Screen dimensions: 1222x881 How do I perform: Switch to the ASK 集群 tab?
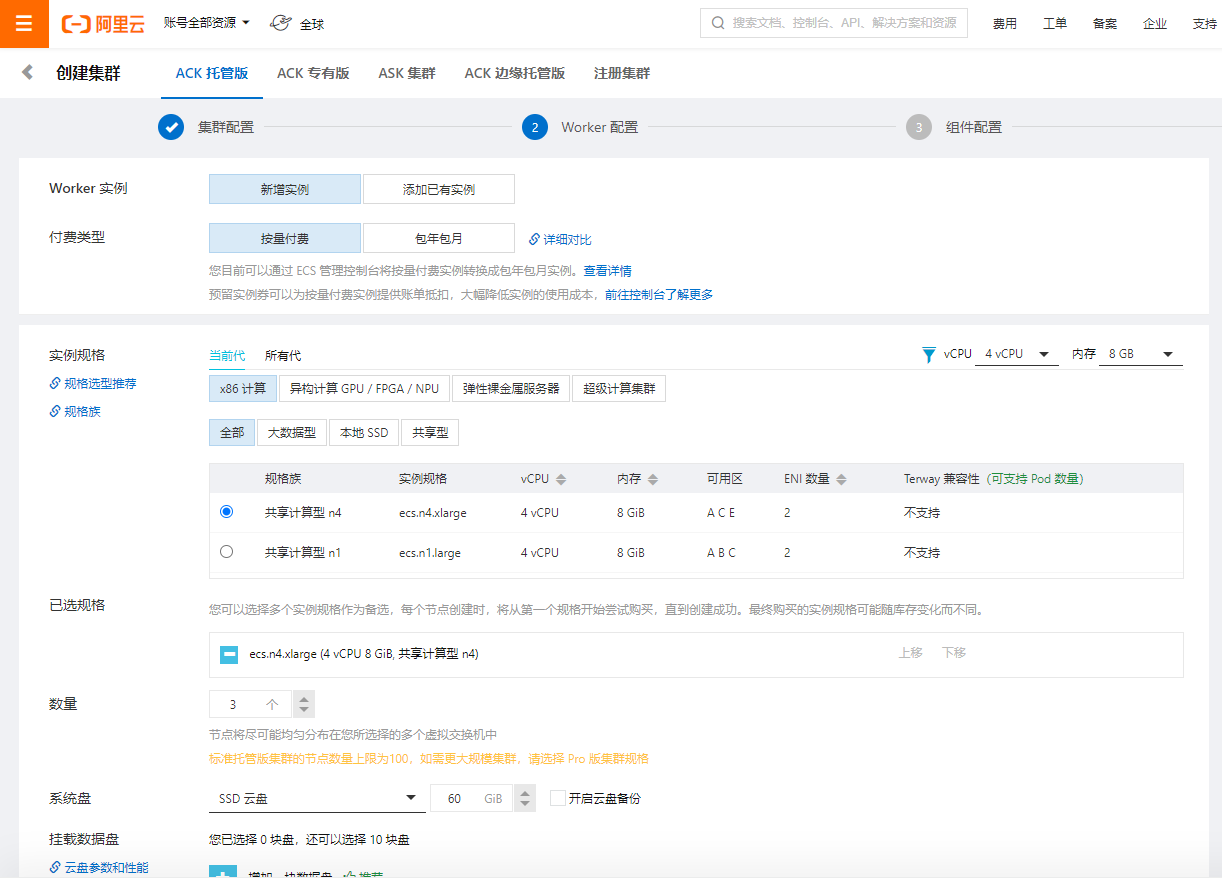(407, 73)
